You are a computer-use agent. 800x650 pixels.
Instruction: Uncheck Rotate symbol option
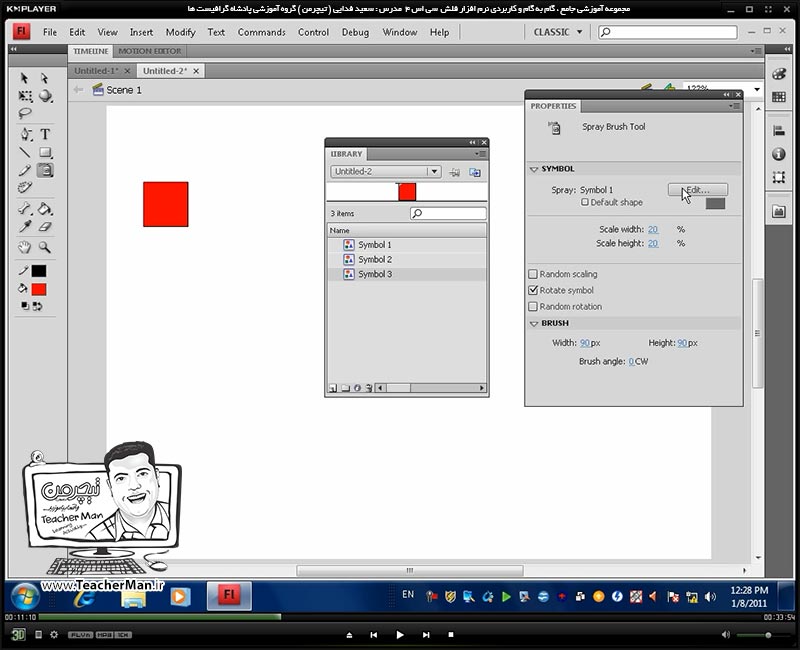pos(533,290)
